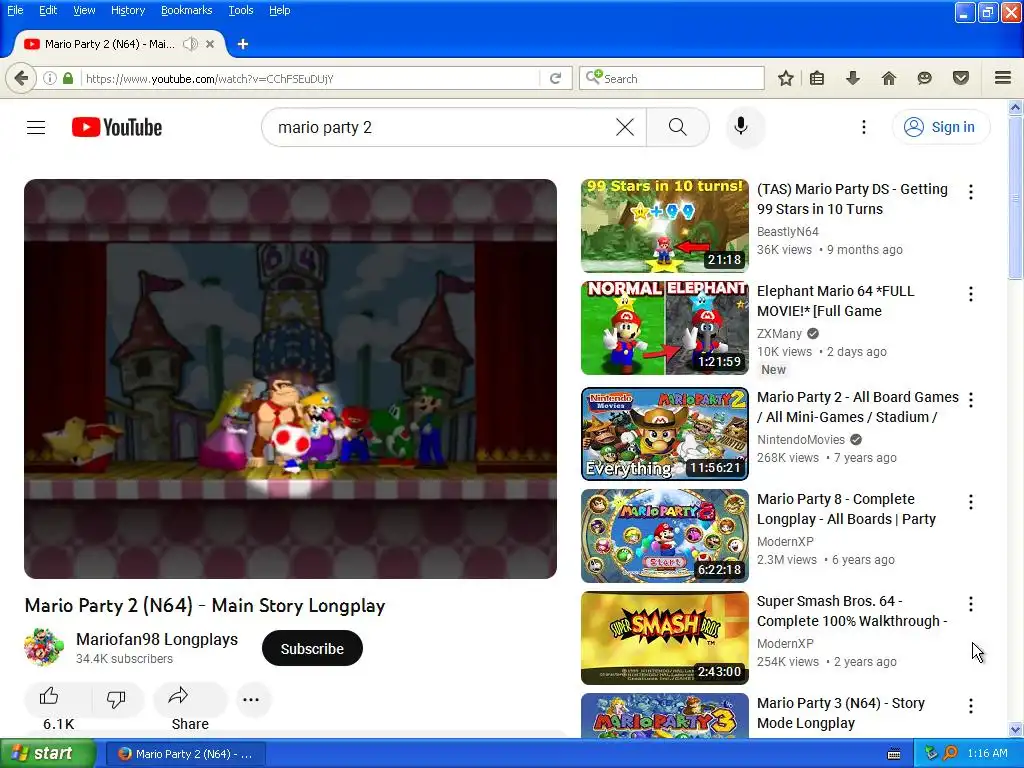
Task: Open the 99 Stars in 10 turns thumbnail
Action: click(665, 226)
